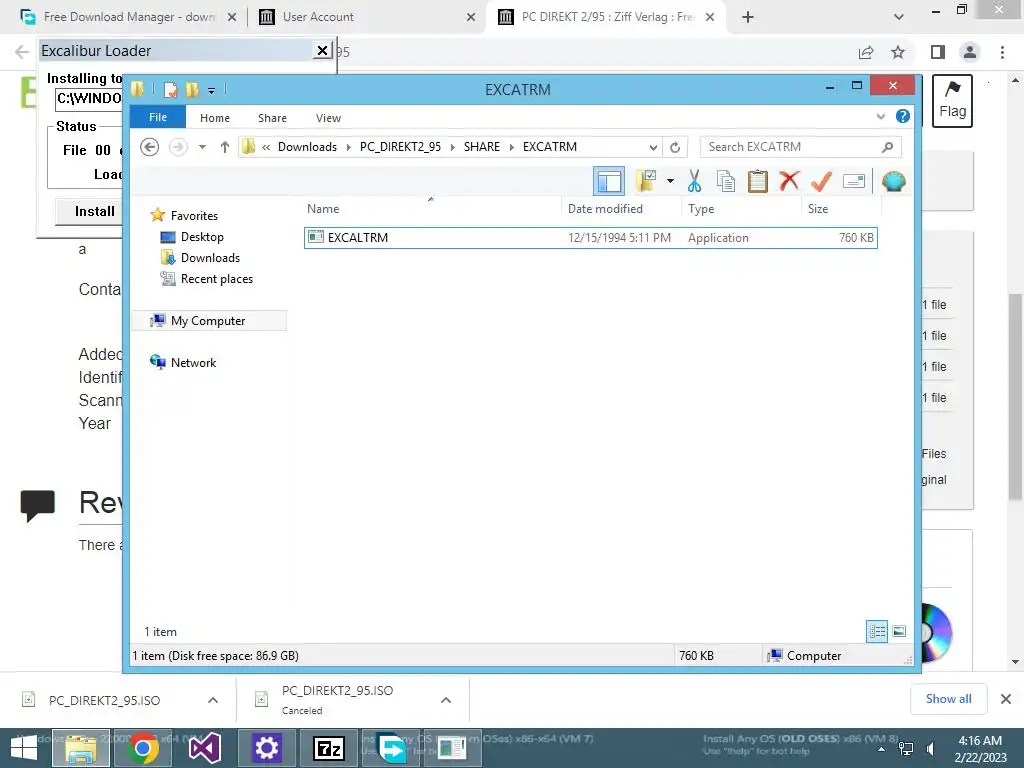The width and height of the screenshot is (1024, 768).
Task: Click the blue shell globe icon
Action: pyautogui.click(x=893, y=181)
